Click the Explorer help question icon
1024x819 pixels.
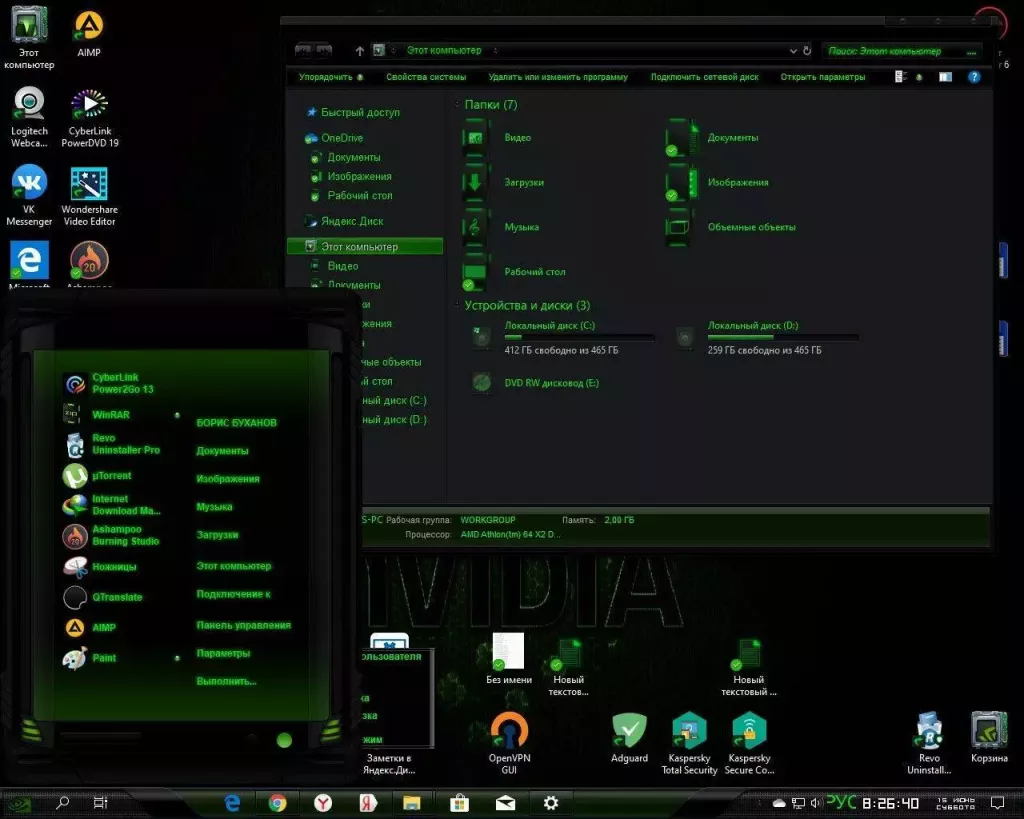coord(974,77)
